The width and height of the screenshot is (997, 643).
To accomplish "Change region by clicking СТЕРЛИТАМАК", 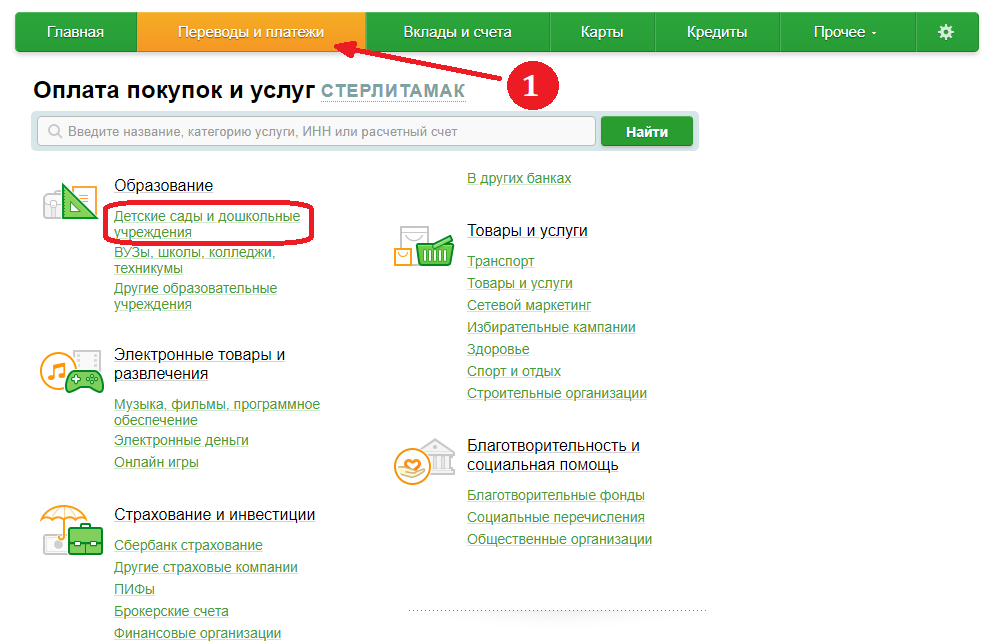I will pos(393,91).
